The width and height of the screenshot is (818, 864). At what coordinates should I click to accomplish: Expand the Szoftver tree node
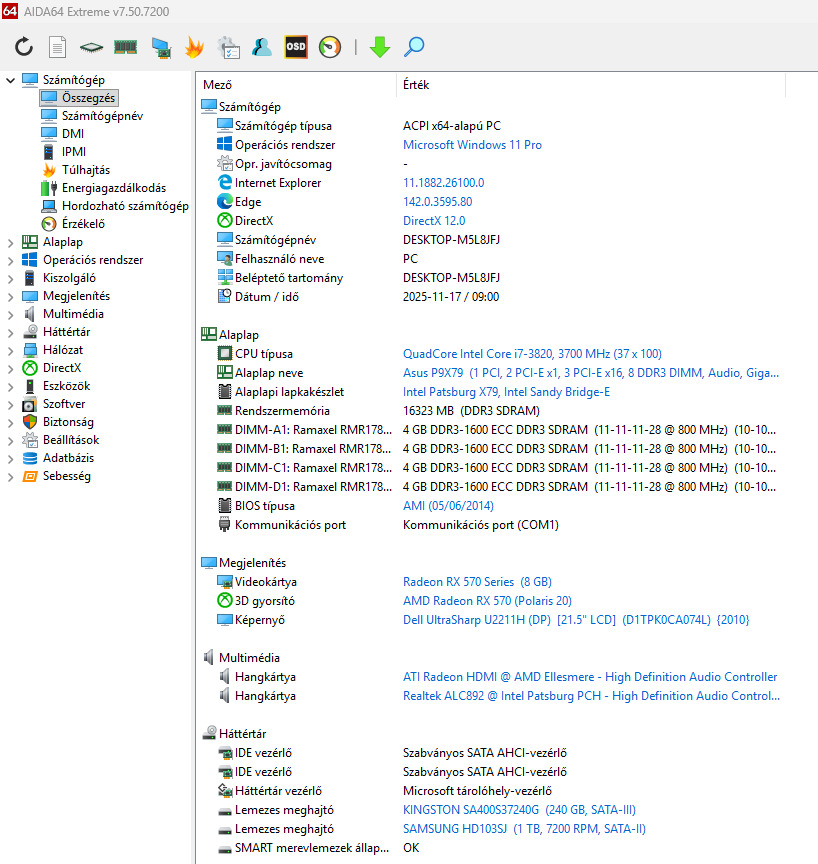10,404
